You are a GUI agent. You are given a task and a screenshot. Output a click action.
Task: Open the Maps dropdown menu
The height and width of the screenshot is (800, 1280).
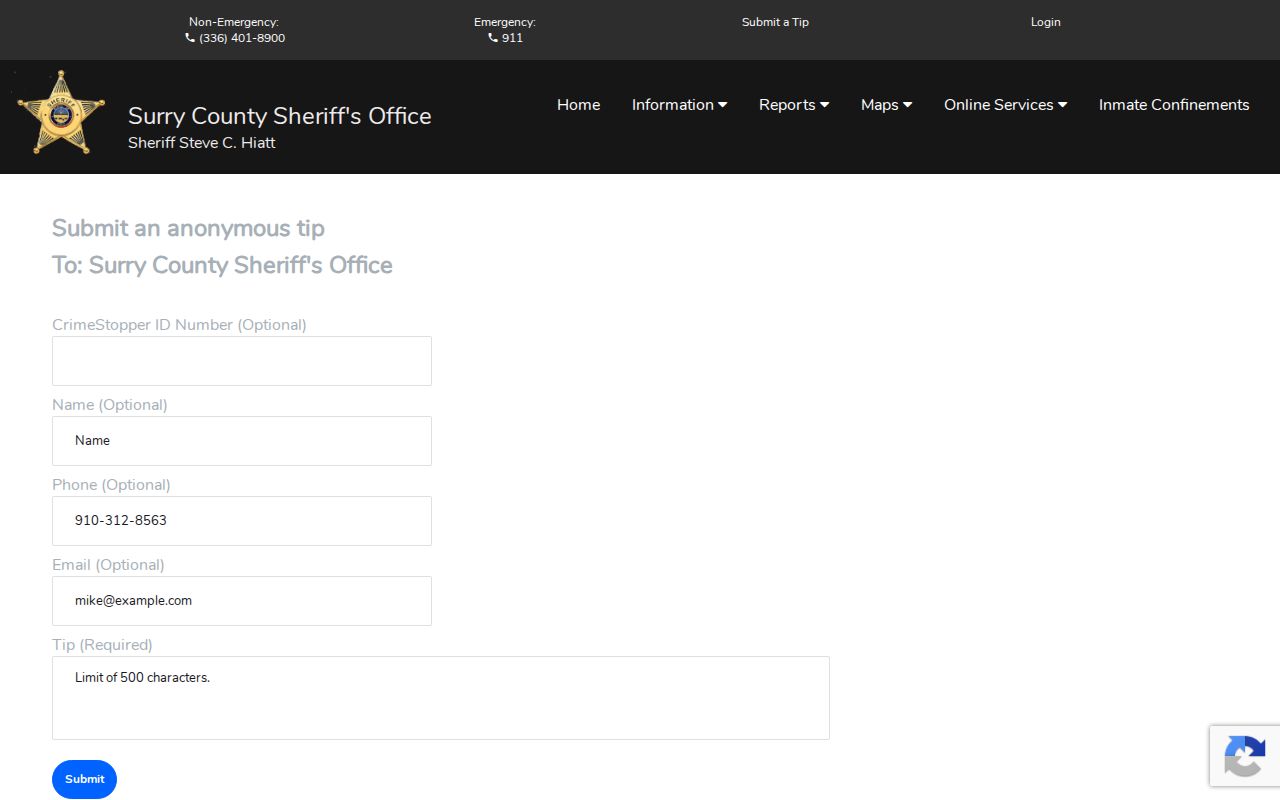coord(886,105)
